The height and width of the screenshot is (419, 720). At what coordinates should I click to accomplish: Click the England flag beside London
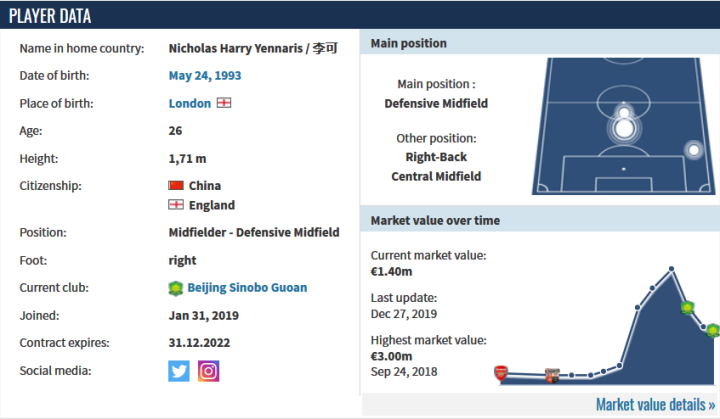pyautogui.click(x=224, y=103)
